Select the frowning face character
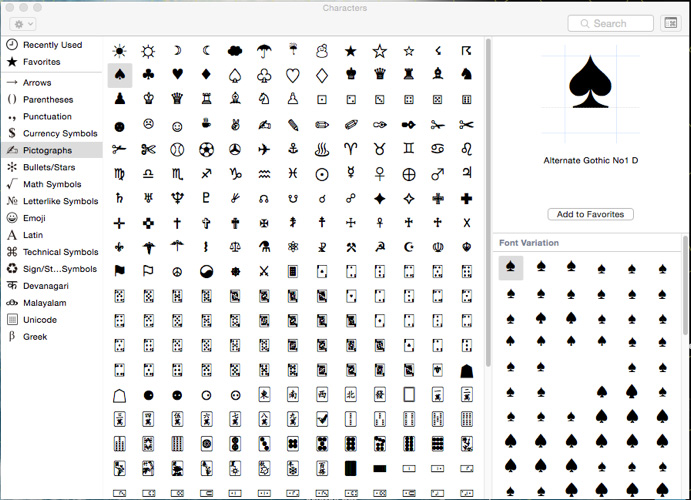 [x=148, y=124]
